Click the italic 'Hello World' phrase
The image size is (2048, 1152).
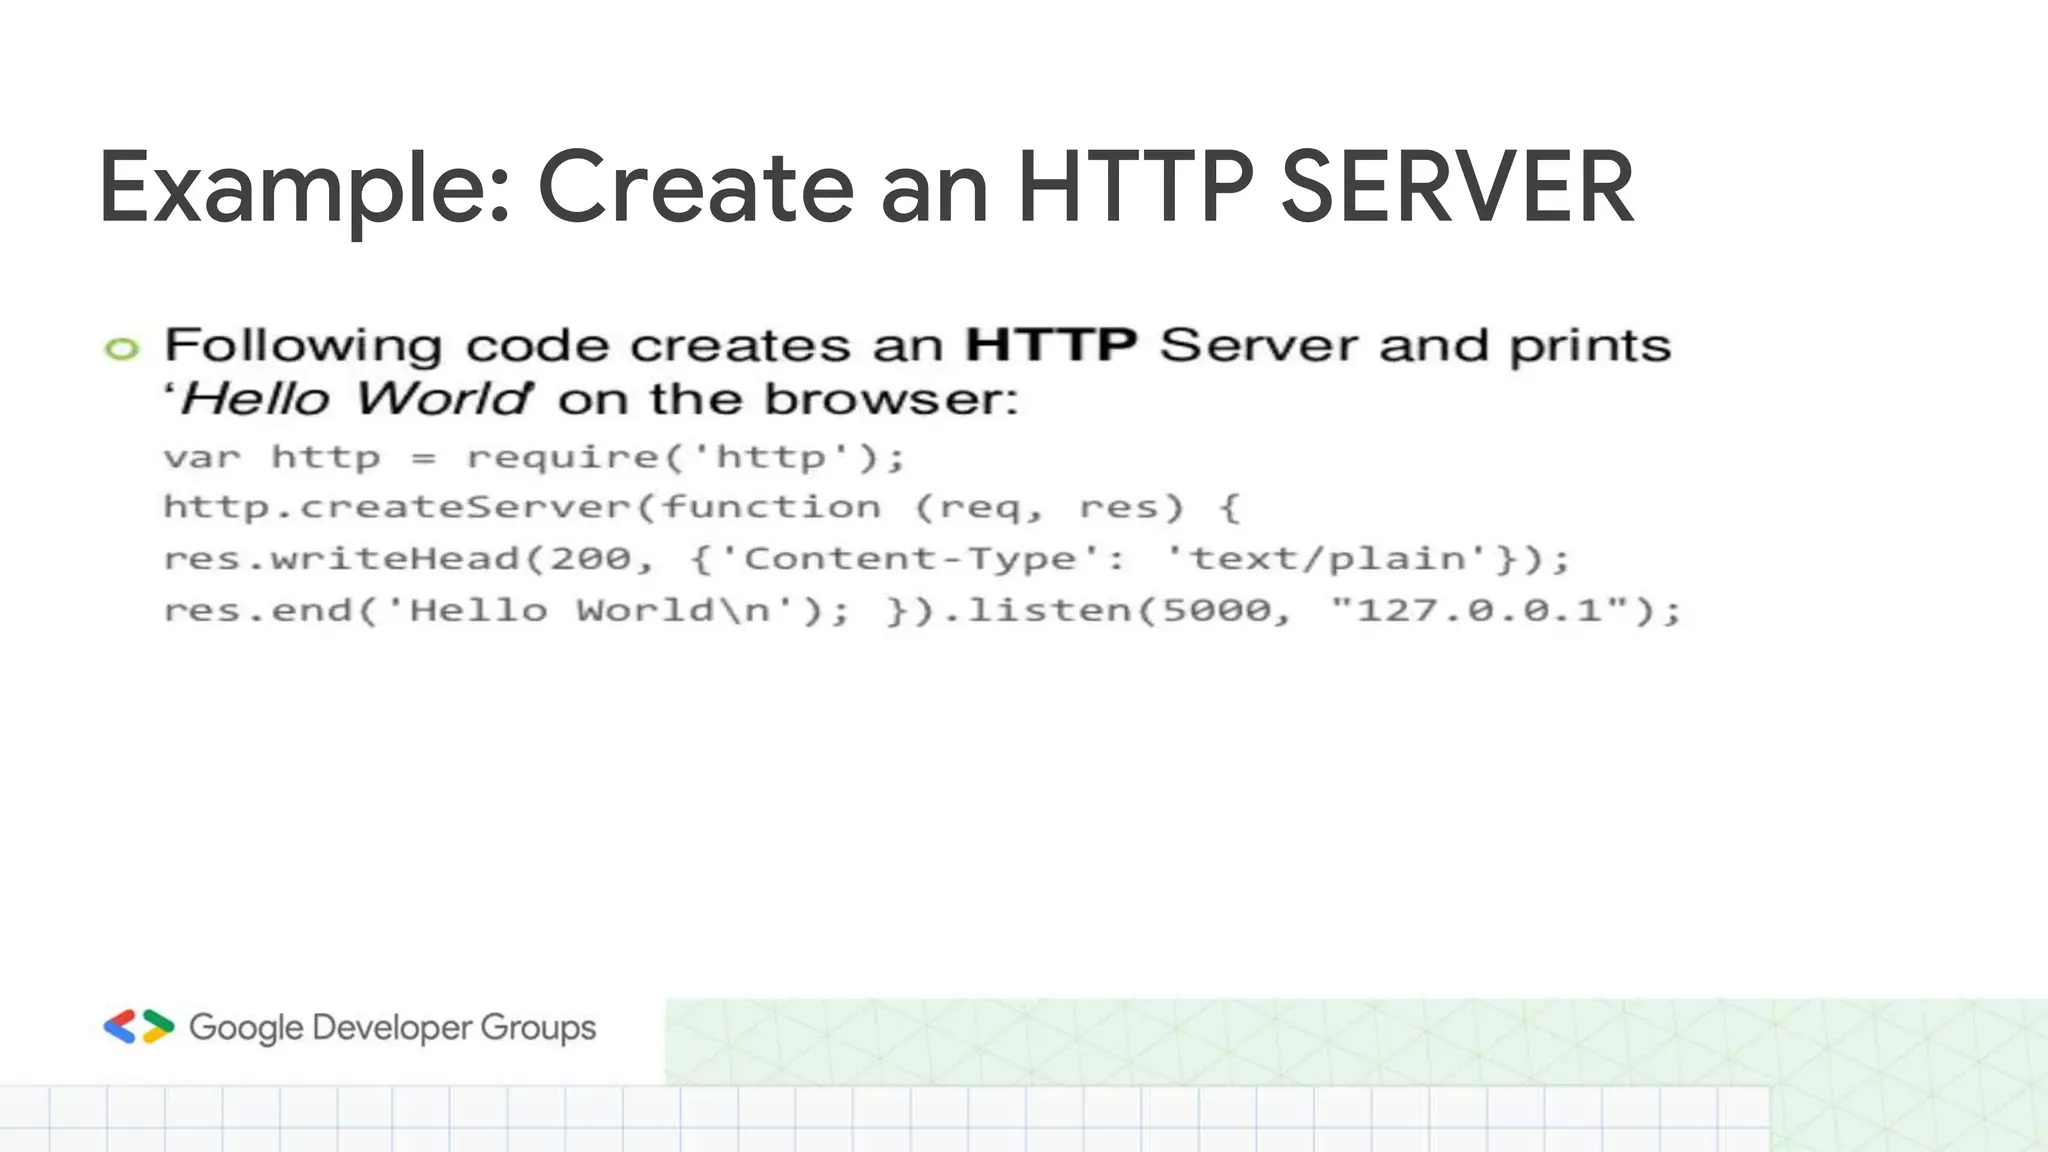click(x=355, y=399)
